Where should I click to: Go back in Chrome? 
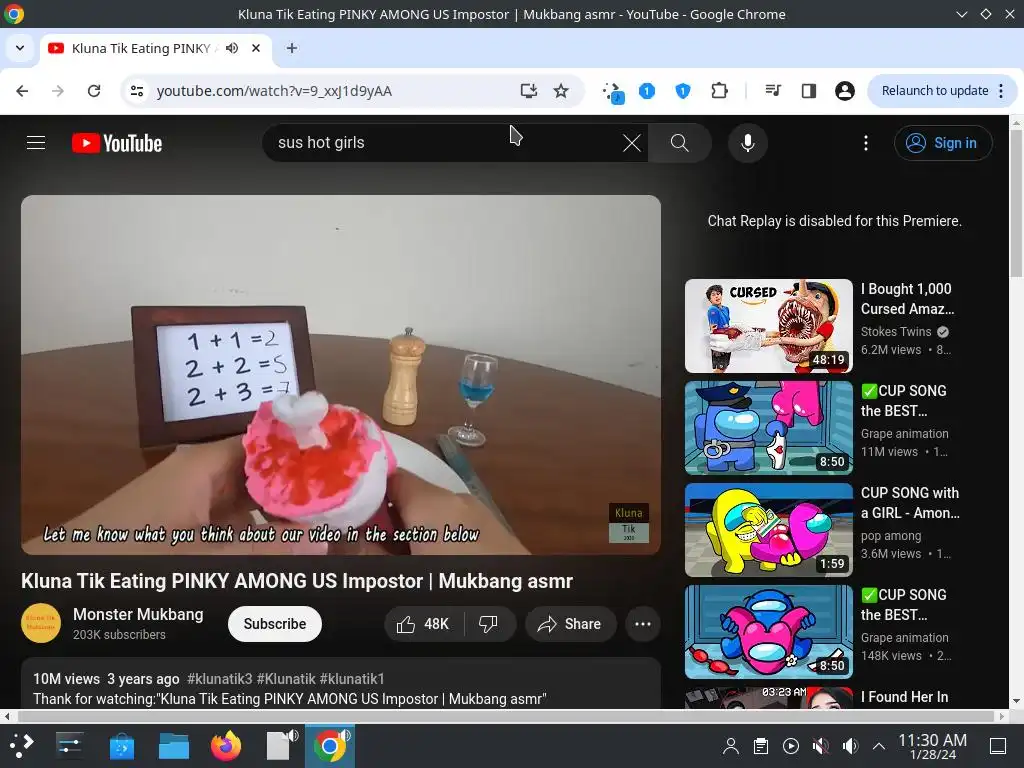point(22,91)
